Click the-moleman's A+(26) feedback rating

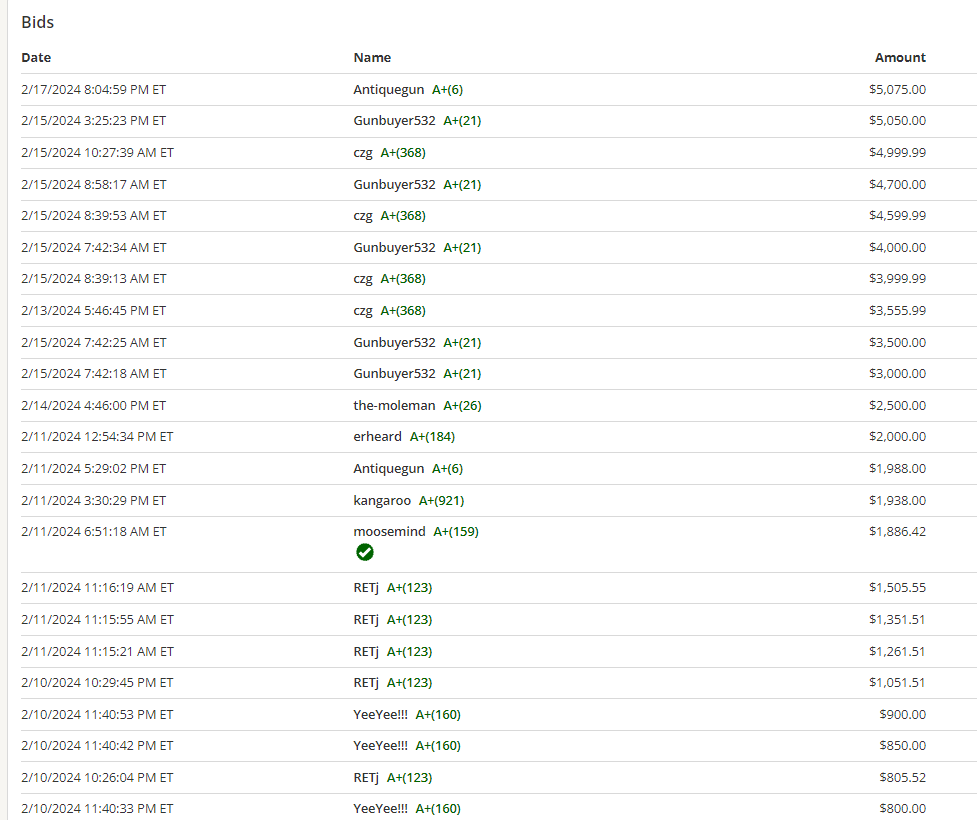(x=462, y=405)
